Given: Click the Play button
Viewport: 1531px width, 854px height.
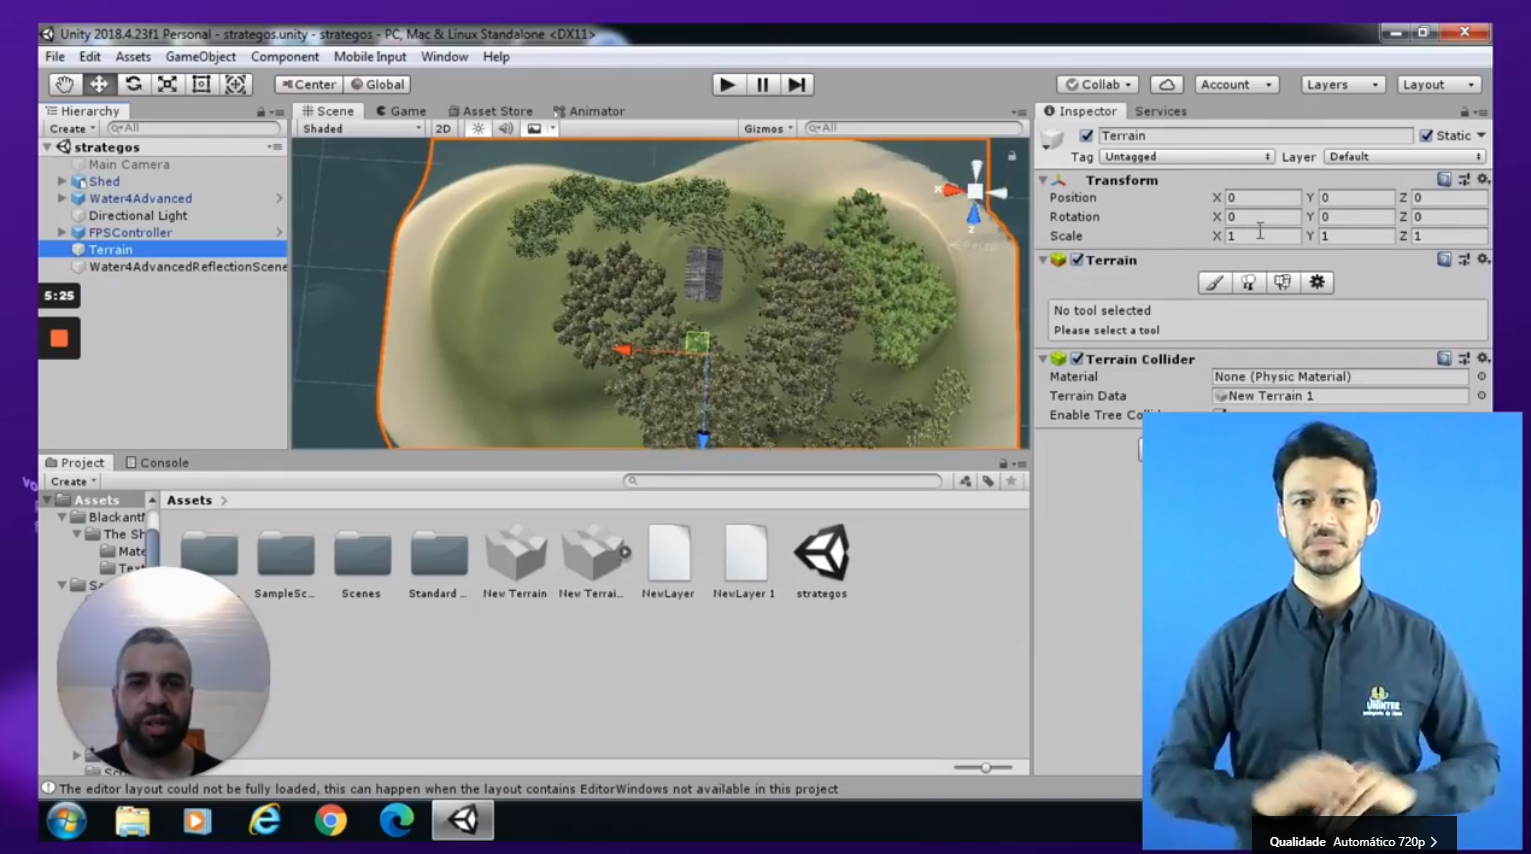Looking at the screenshot, I should [727, 85].
